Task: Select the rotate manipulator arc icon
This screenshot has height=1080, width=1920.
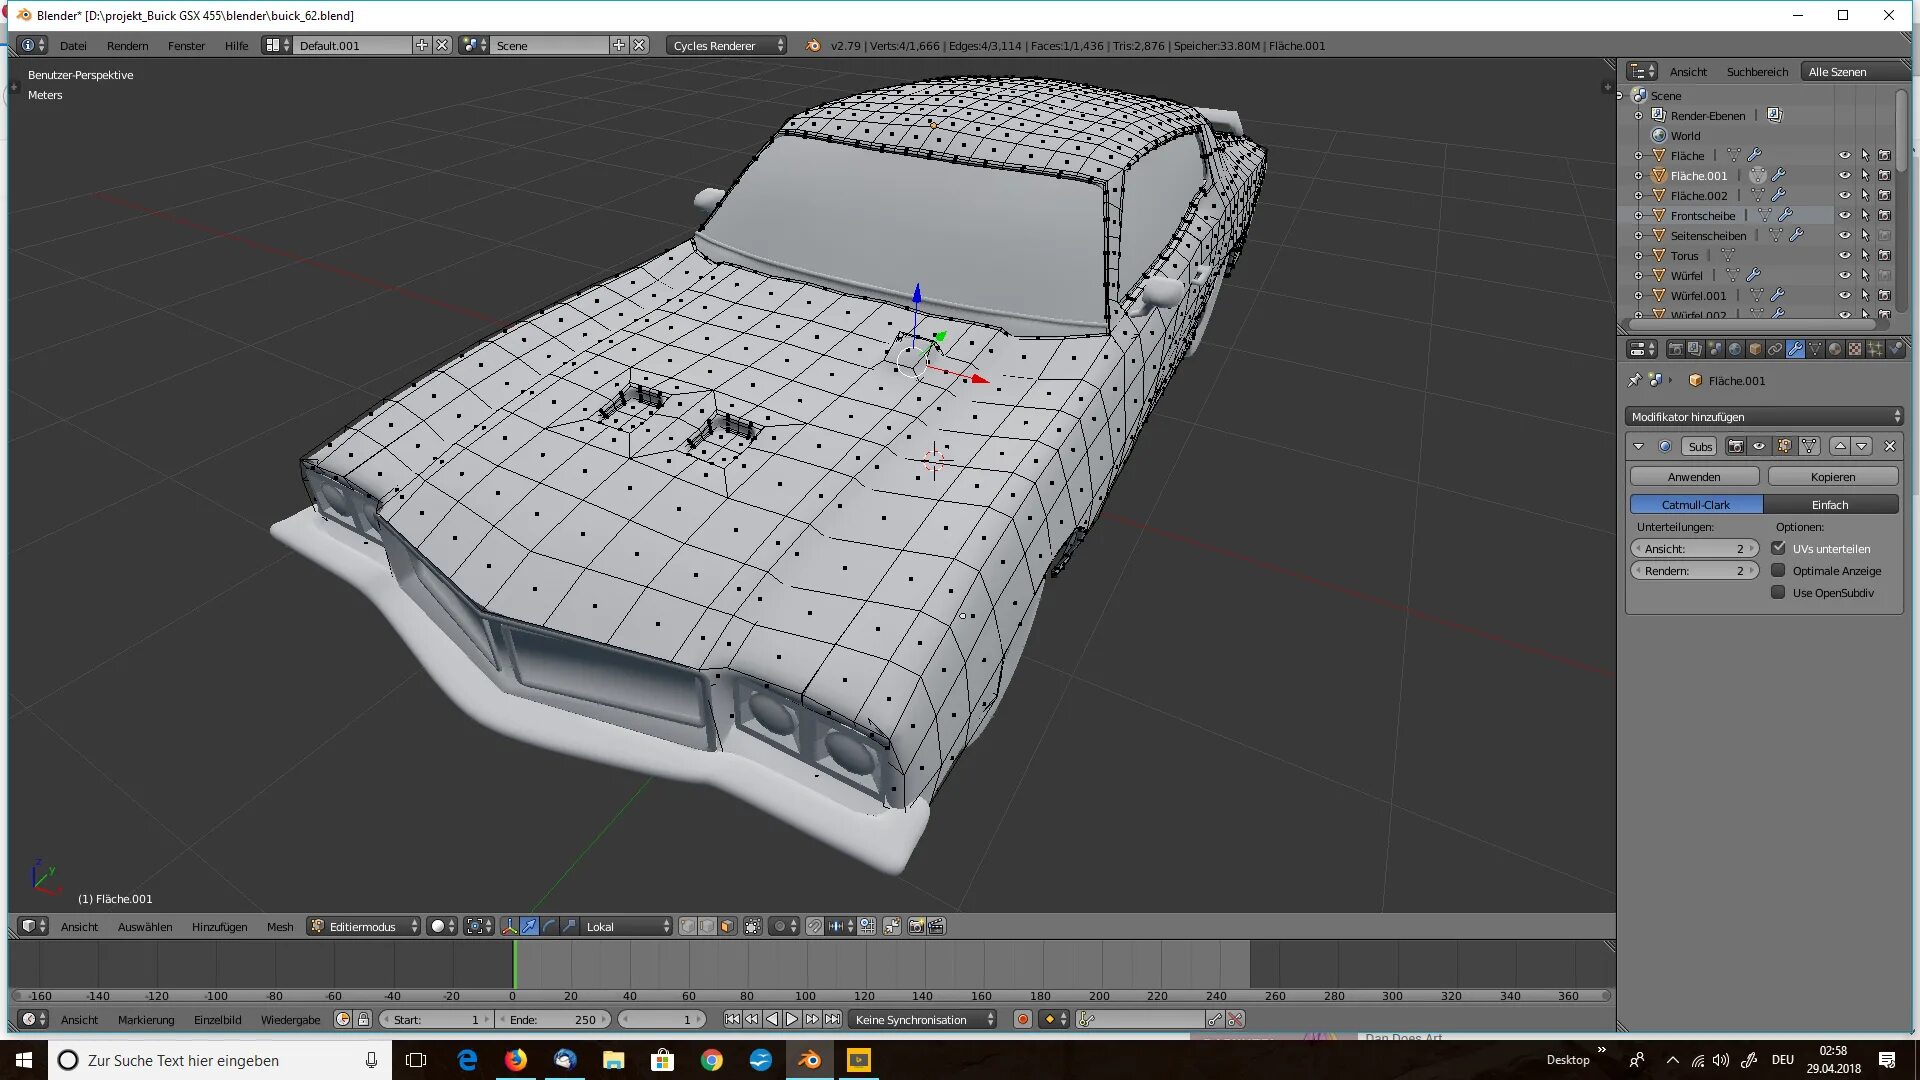Action: click(x=549, y=926)
